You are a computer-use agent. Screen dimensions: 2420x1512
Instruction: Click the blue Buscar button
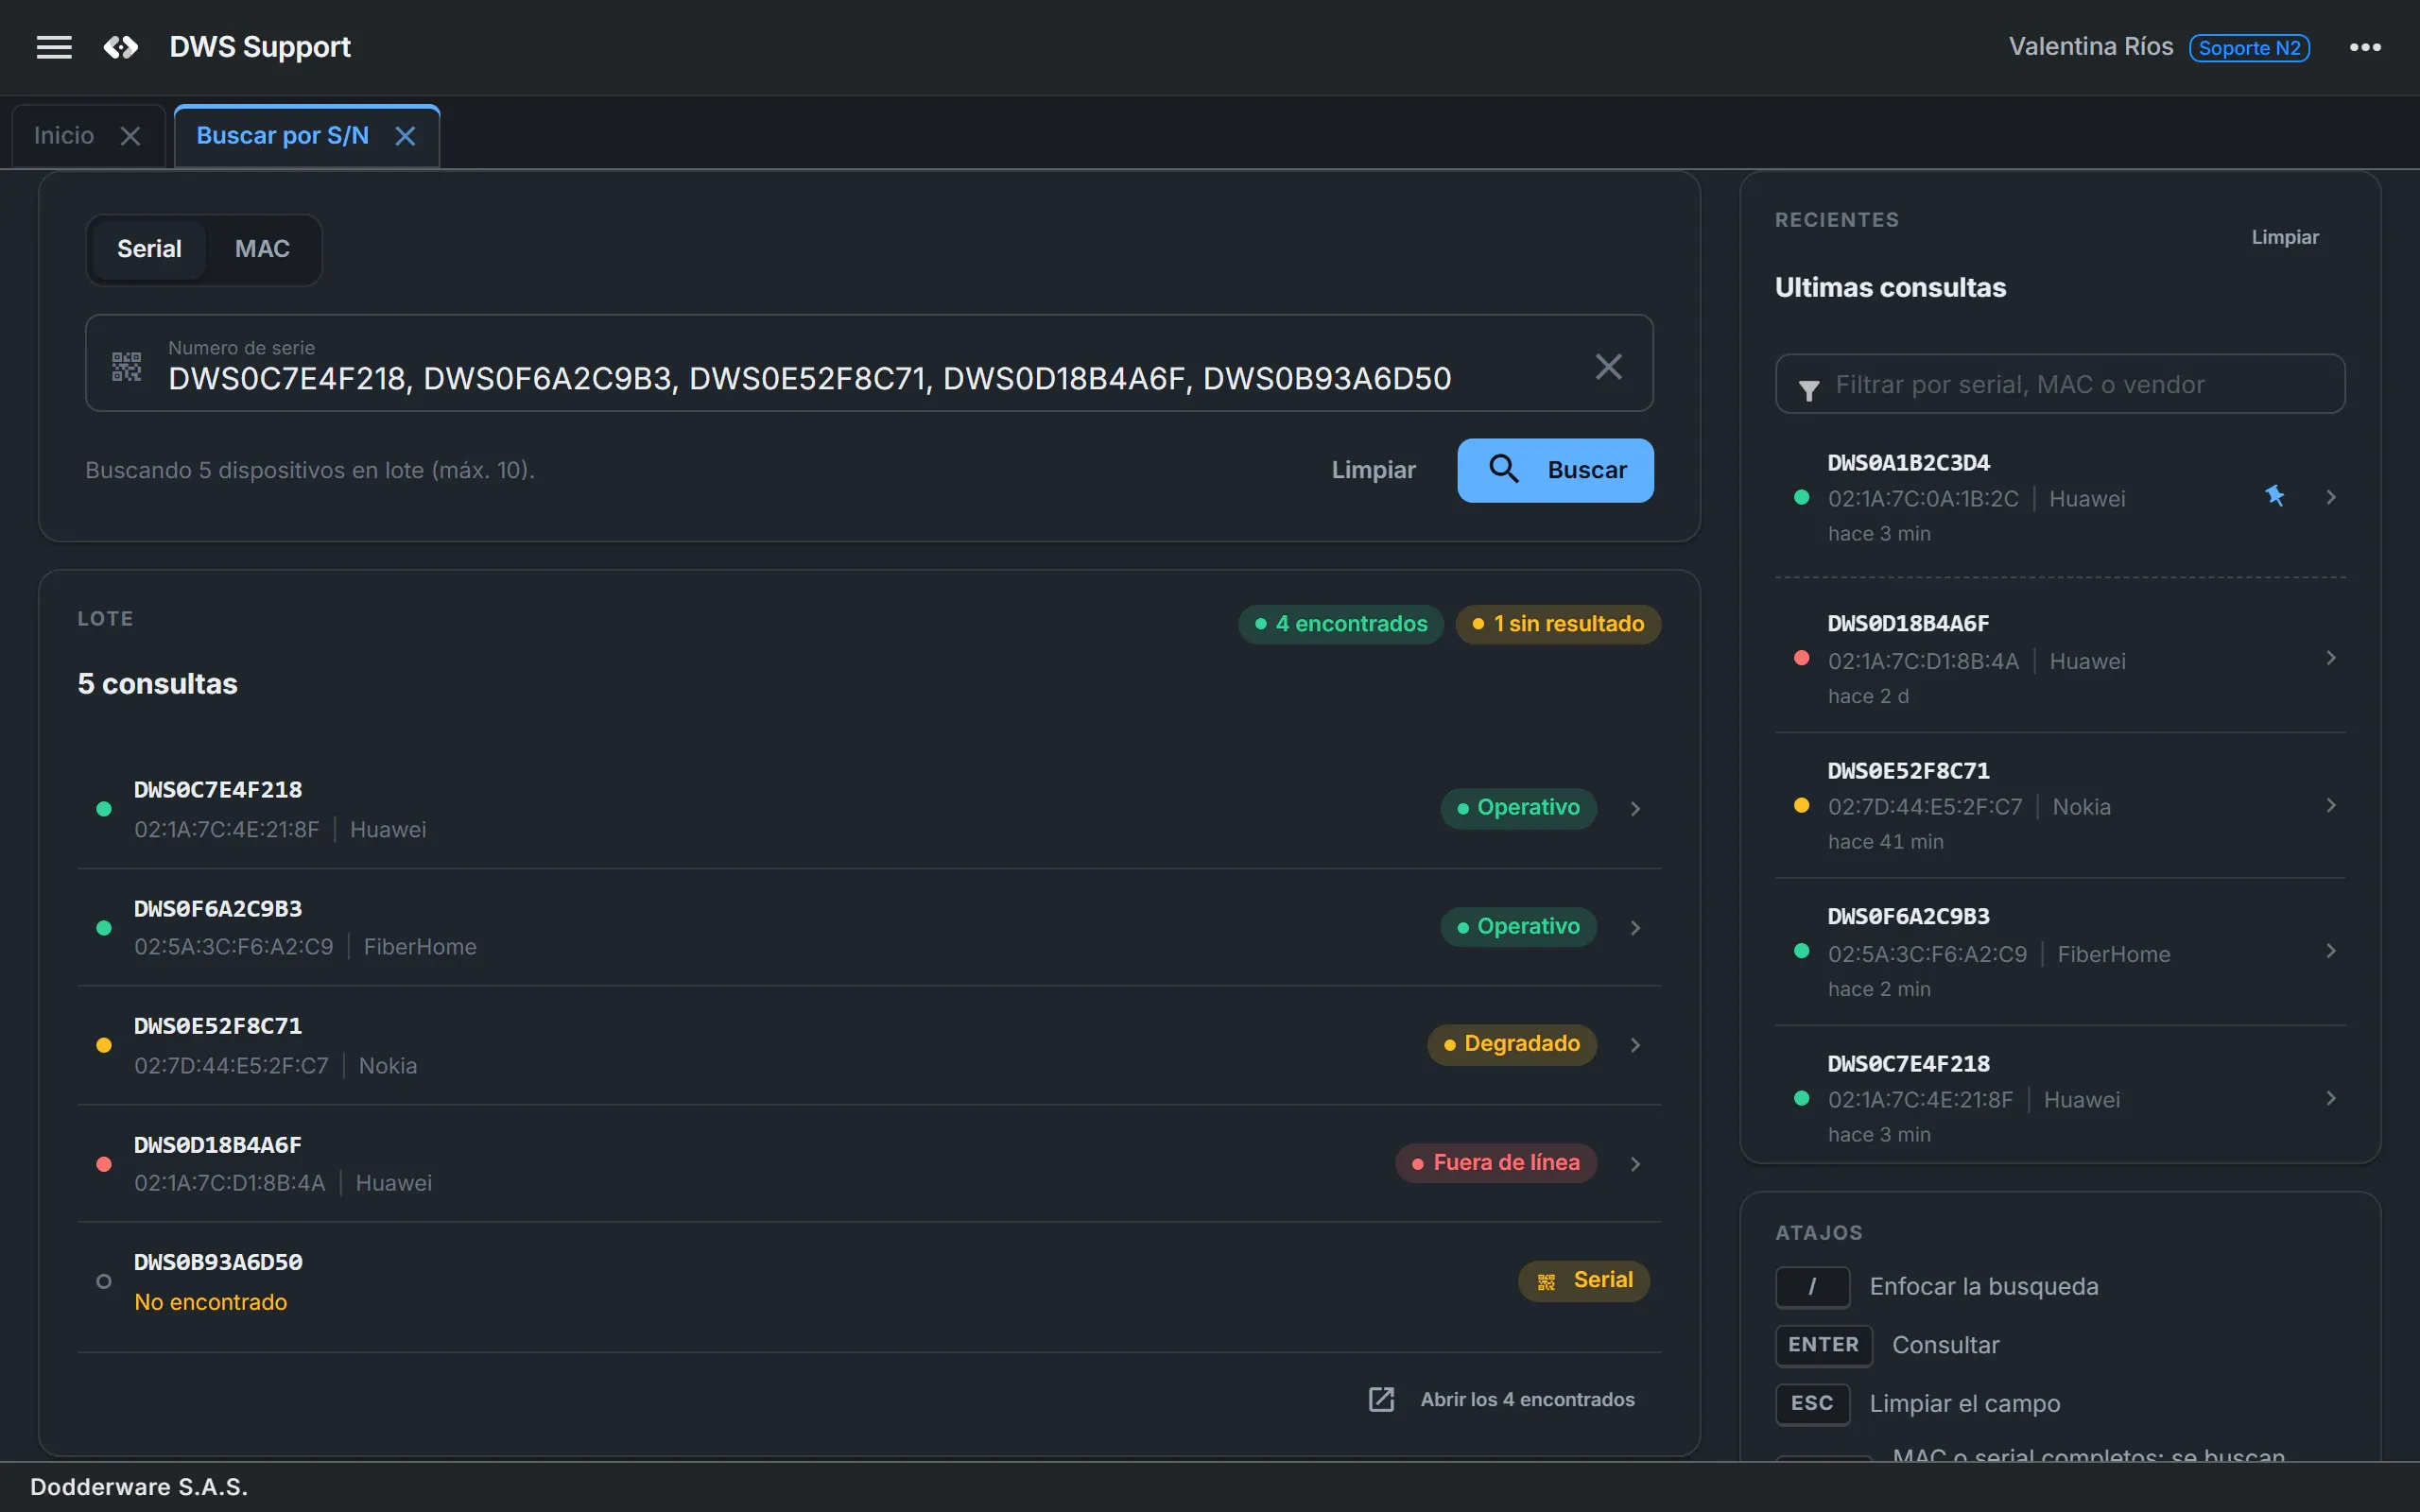pyautogui.click(x=1555, y=470)
